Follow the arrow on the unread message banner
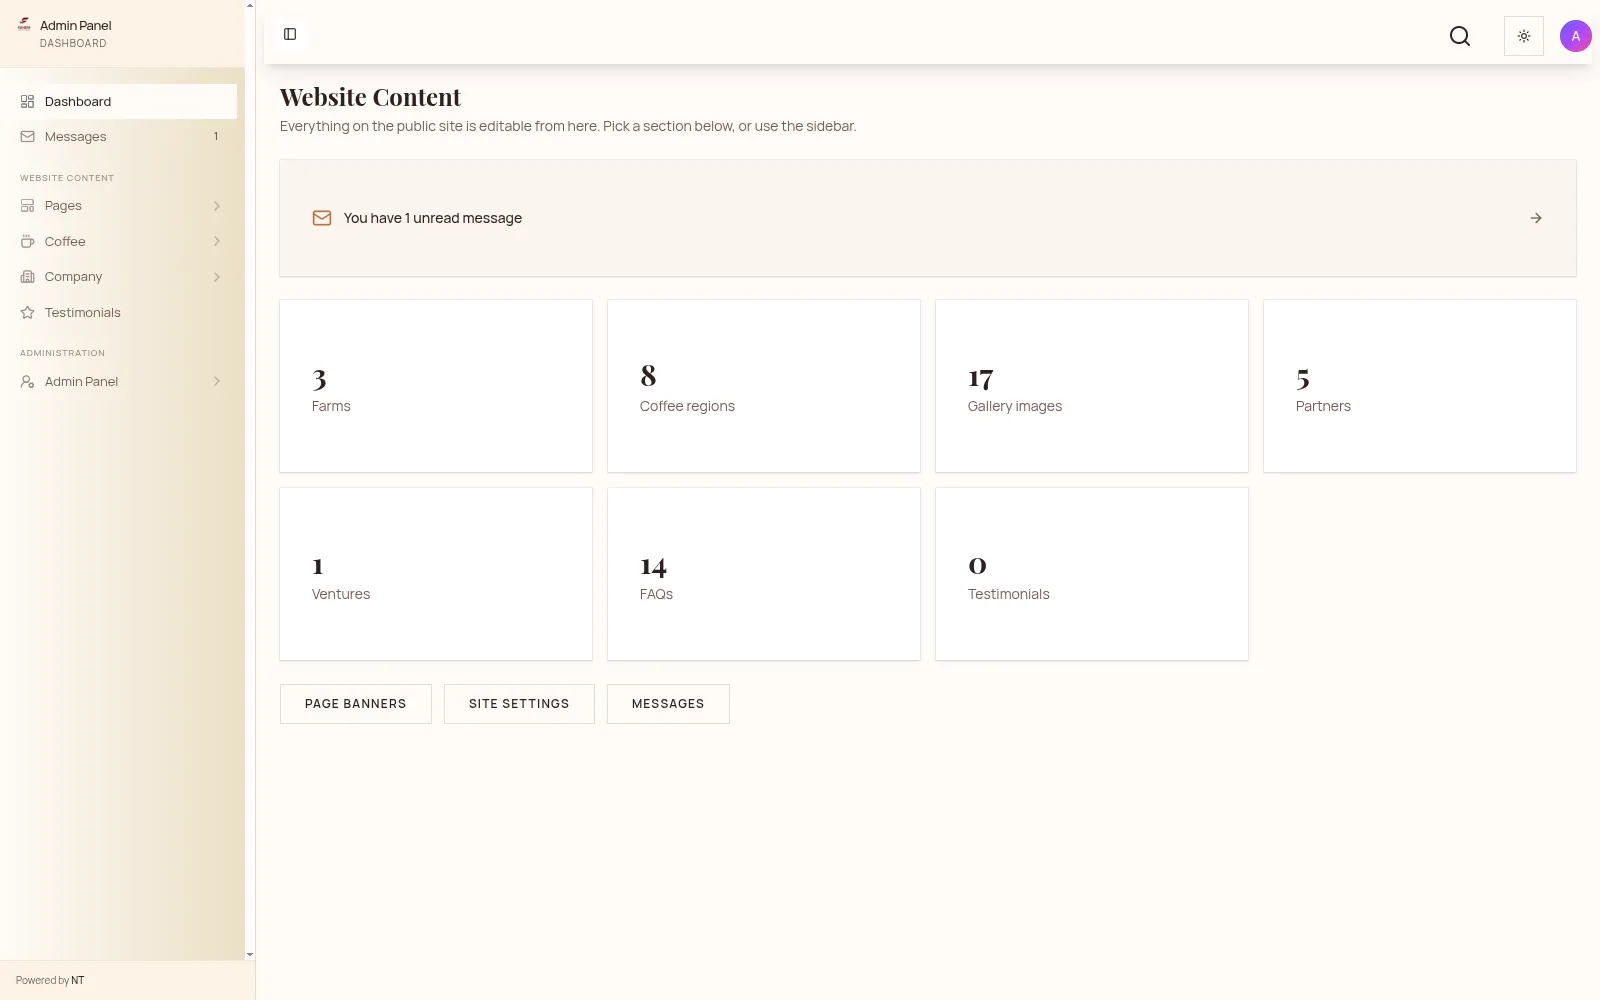This screenshot has height=1000, width=1600. click(x=1536, y=218)
